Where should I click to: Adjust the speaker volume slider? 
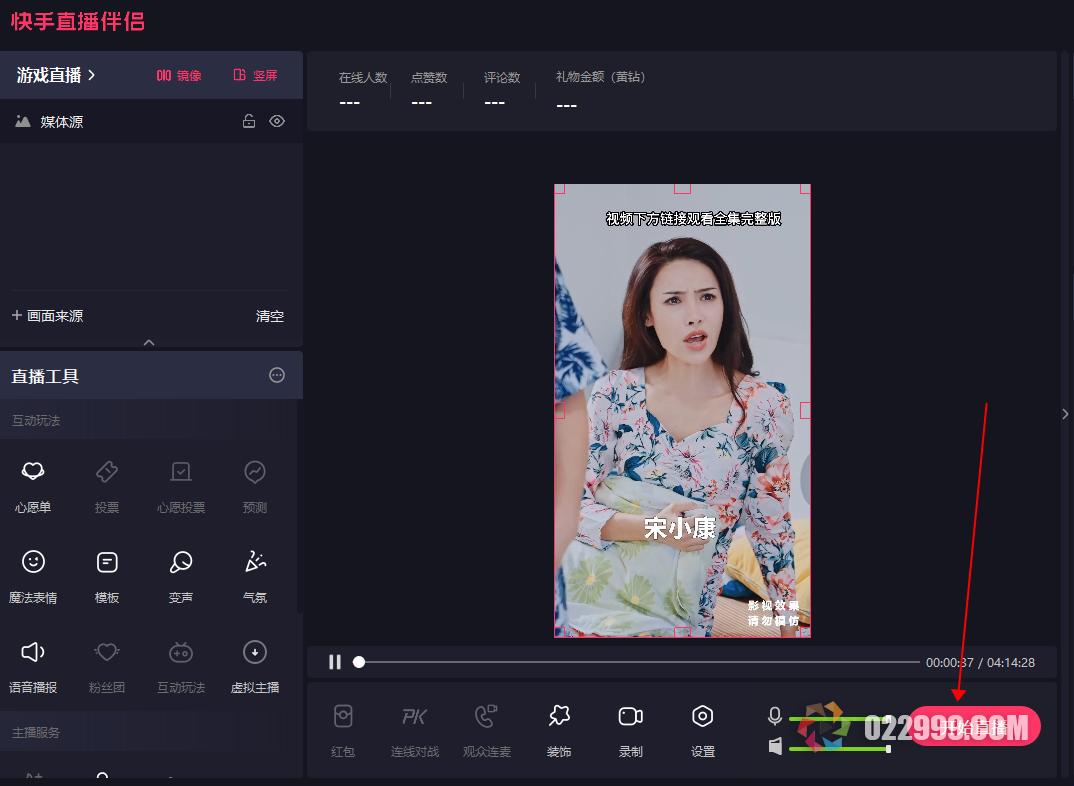[x=840, y=749]
